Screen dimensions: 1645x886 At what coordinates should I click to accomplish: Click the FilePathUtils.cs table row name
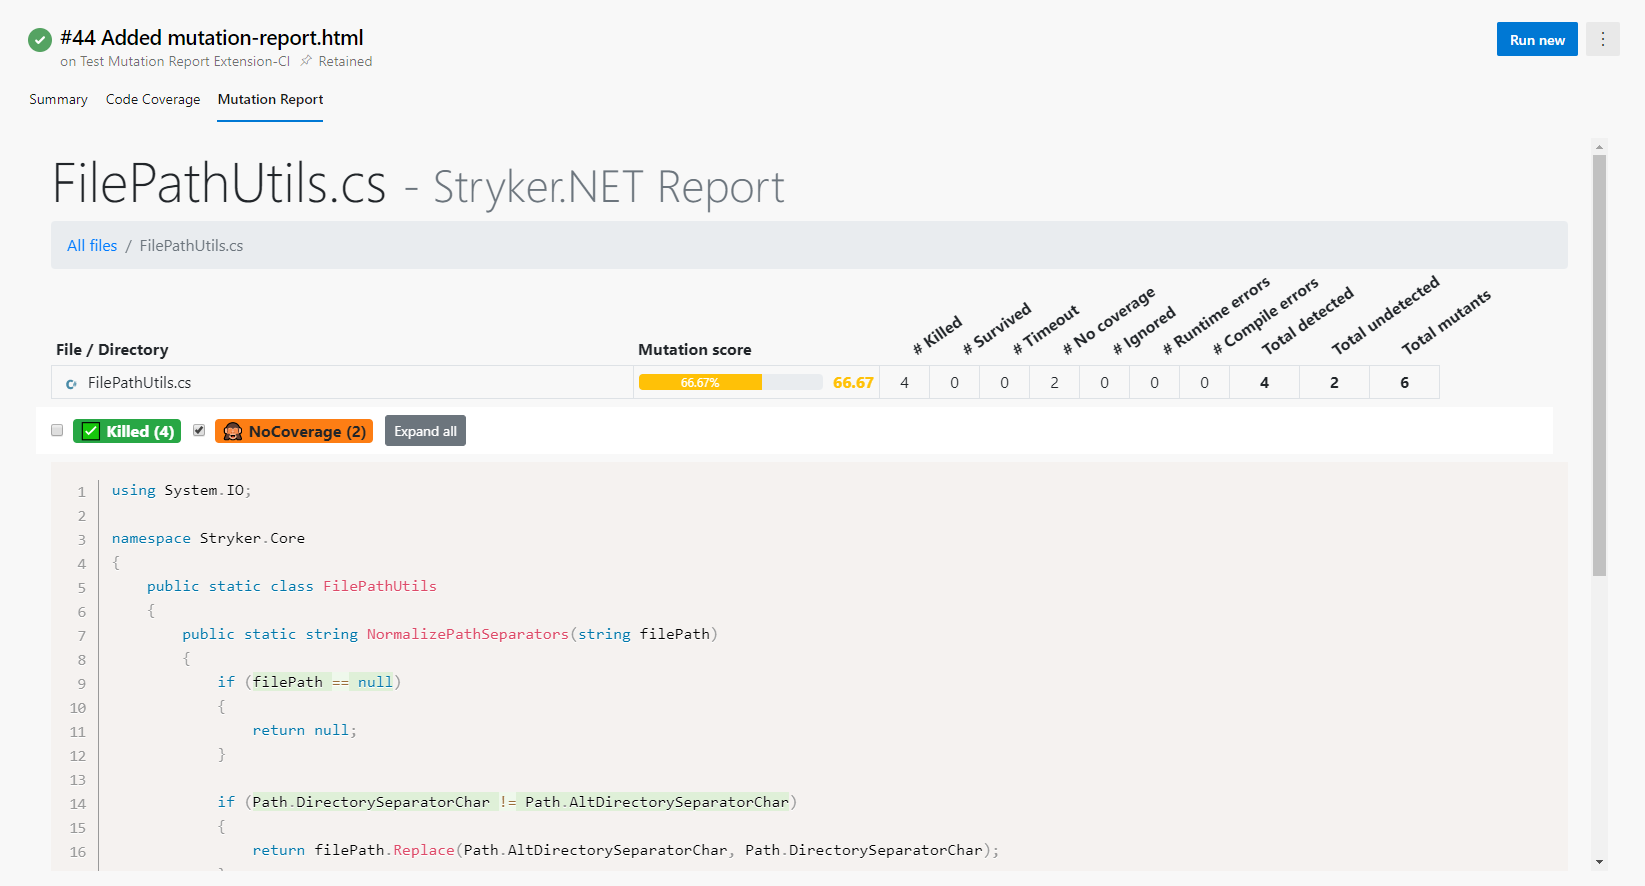point(139,382)
